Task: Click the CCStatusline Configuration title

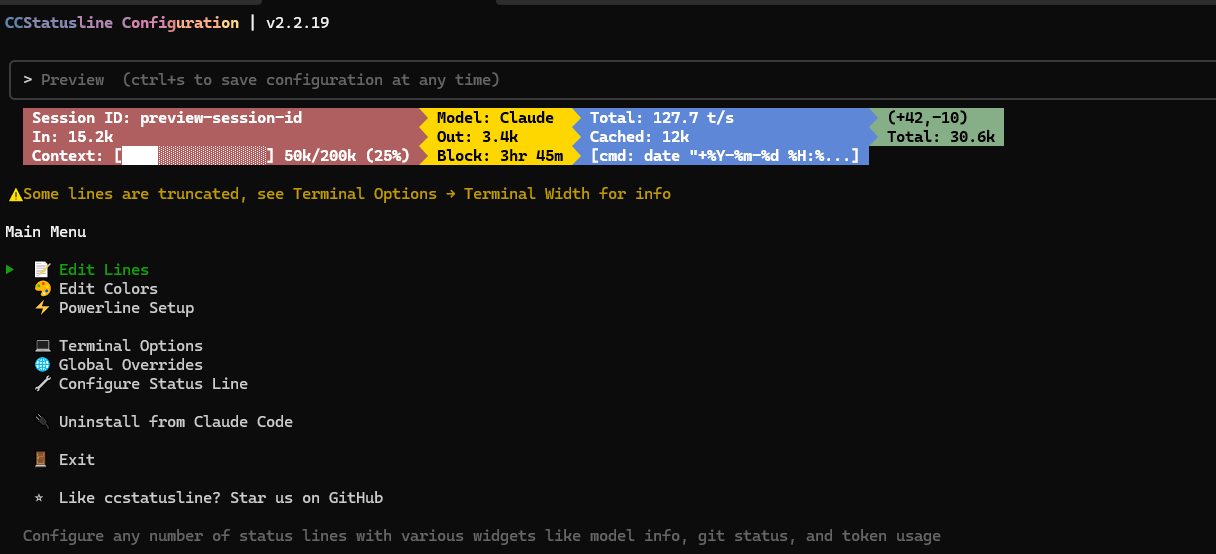Action: (122, 22)
